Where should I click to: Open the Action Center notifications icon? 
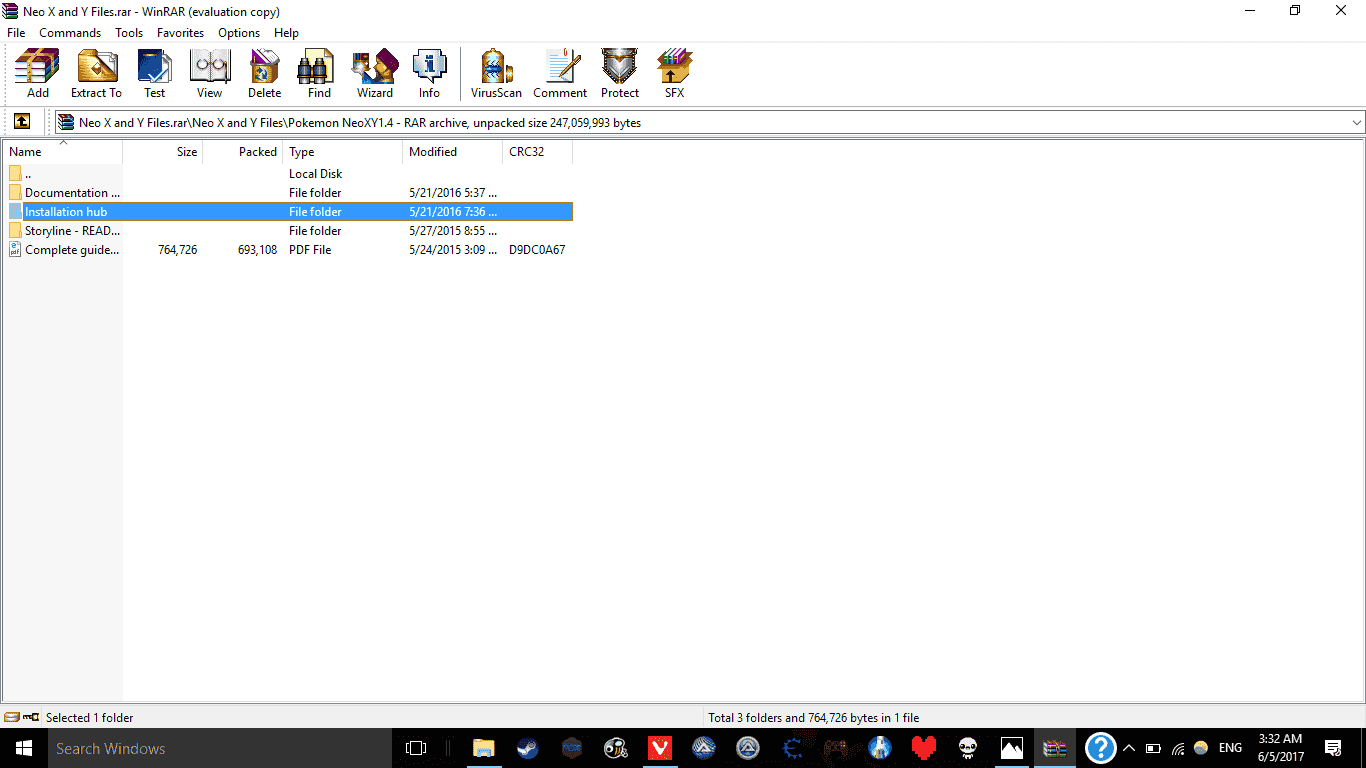click(1333, 748)
